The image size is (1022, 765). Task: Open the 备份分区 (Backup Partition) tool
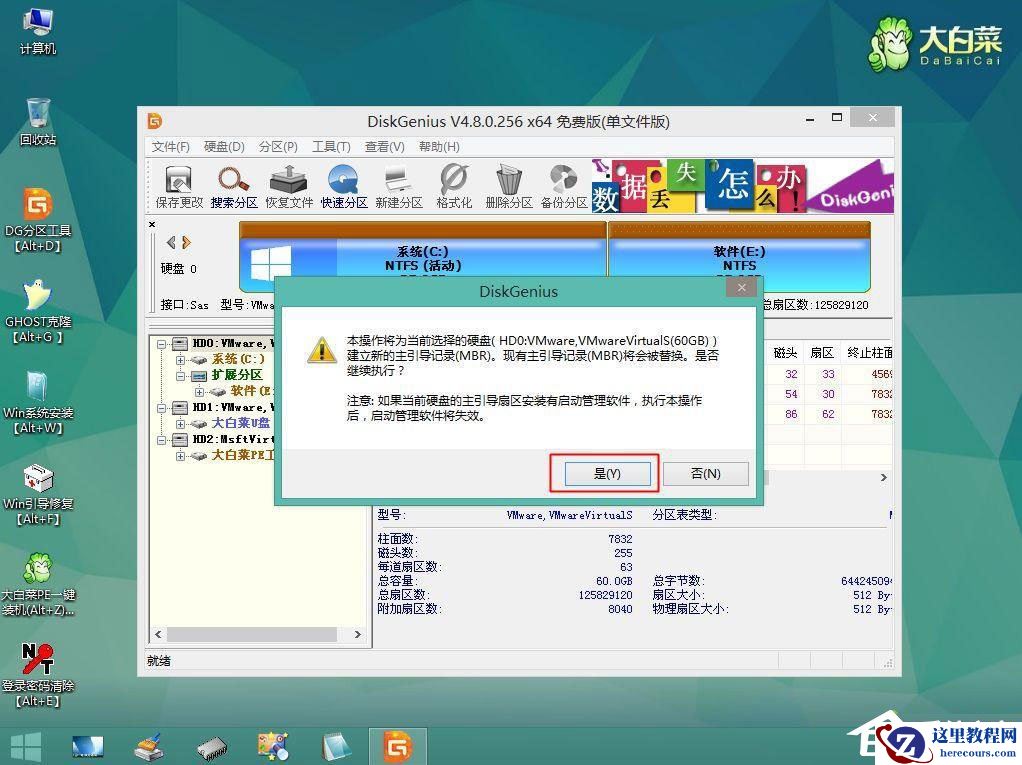click(562, 183)
